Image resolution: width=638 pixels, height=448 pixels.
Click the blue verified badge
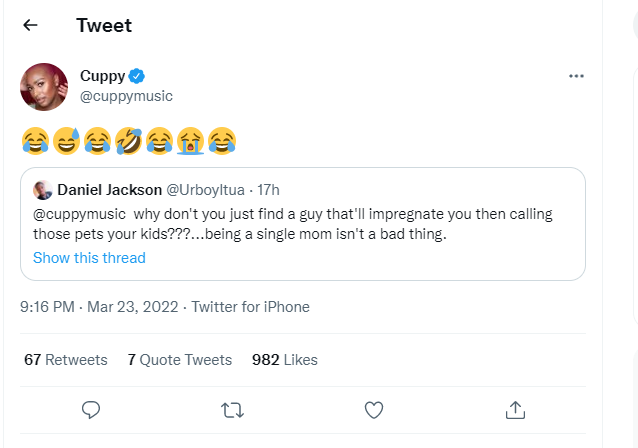click(138, 76)
